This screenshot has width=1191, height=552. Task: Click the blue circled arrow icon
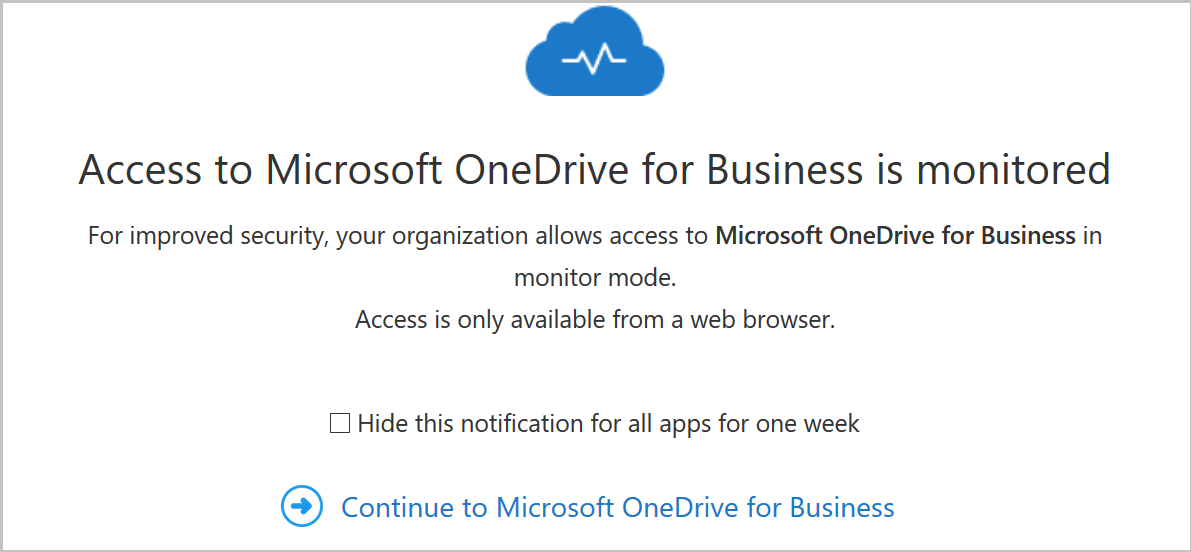click(x=301, y=506)
